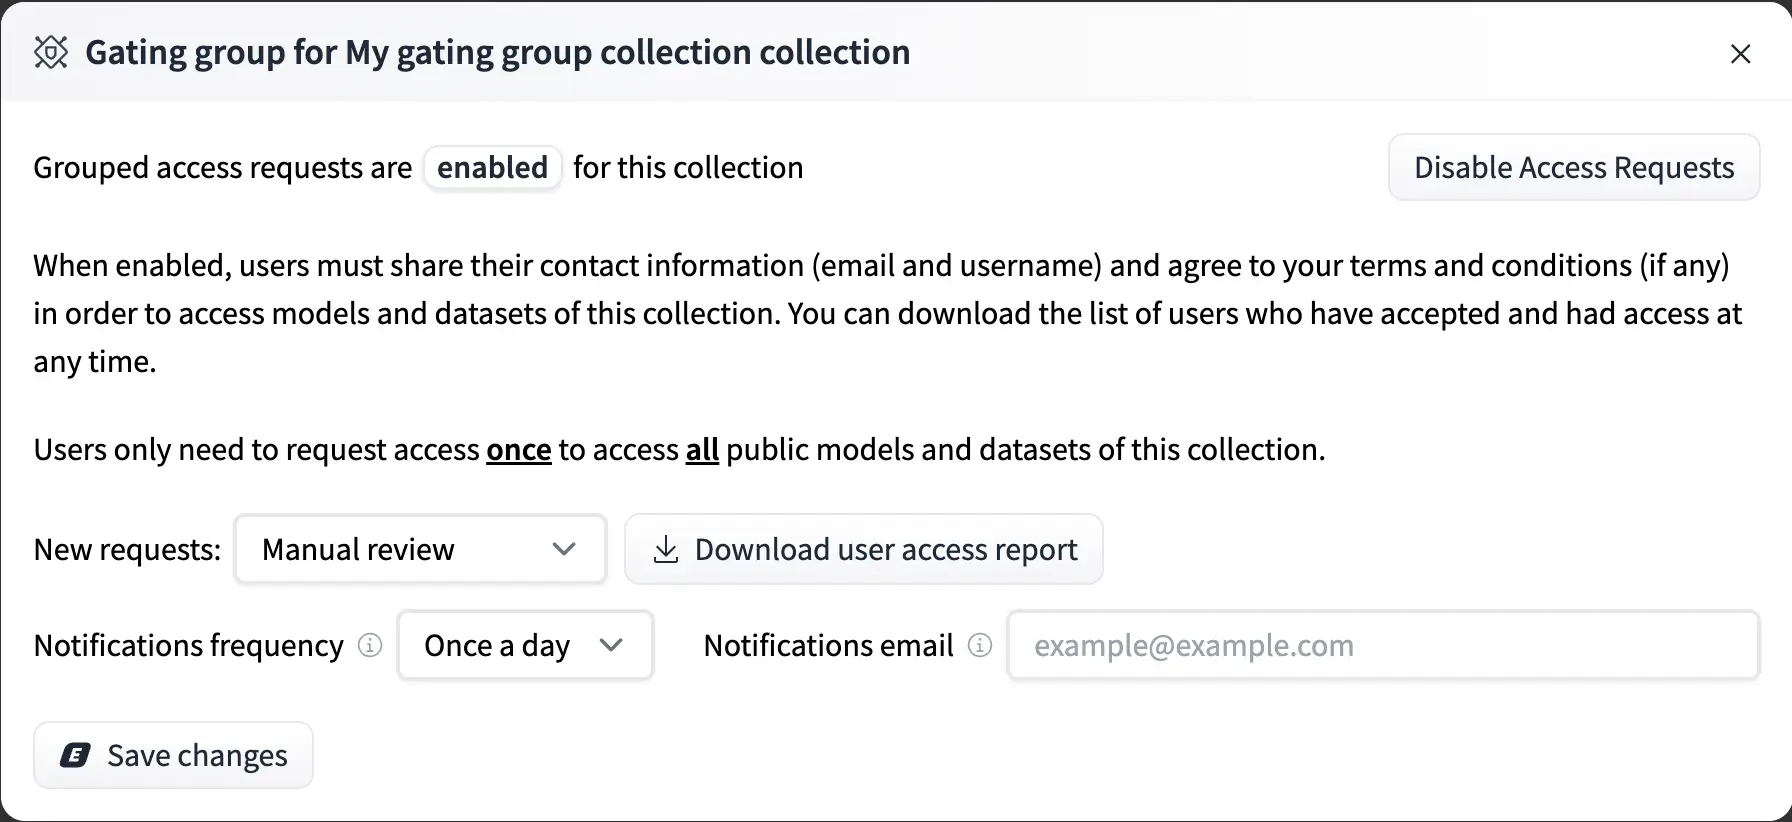Viewport: 1792px width, 822px height.
Task: Click the underlined word 'all'
Action: coord(702,450)
